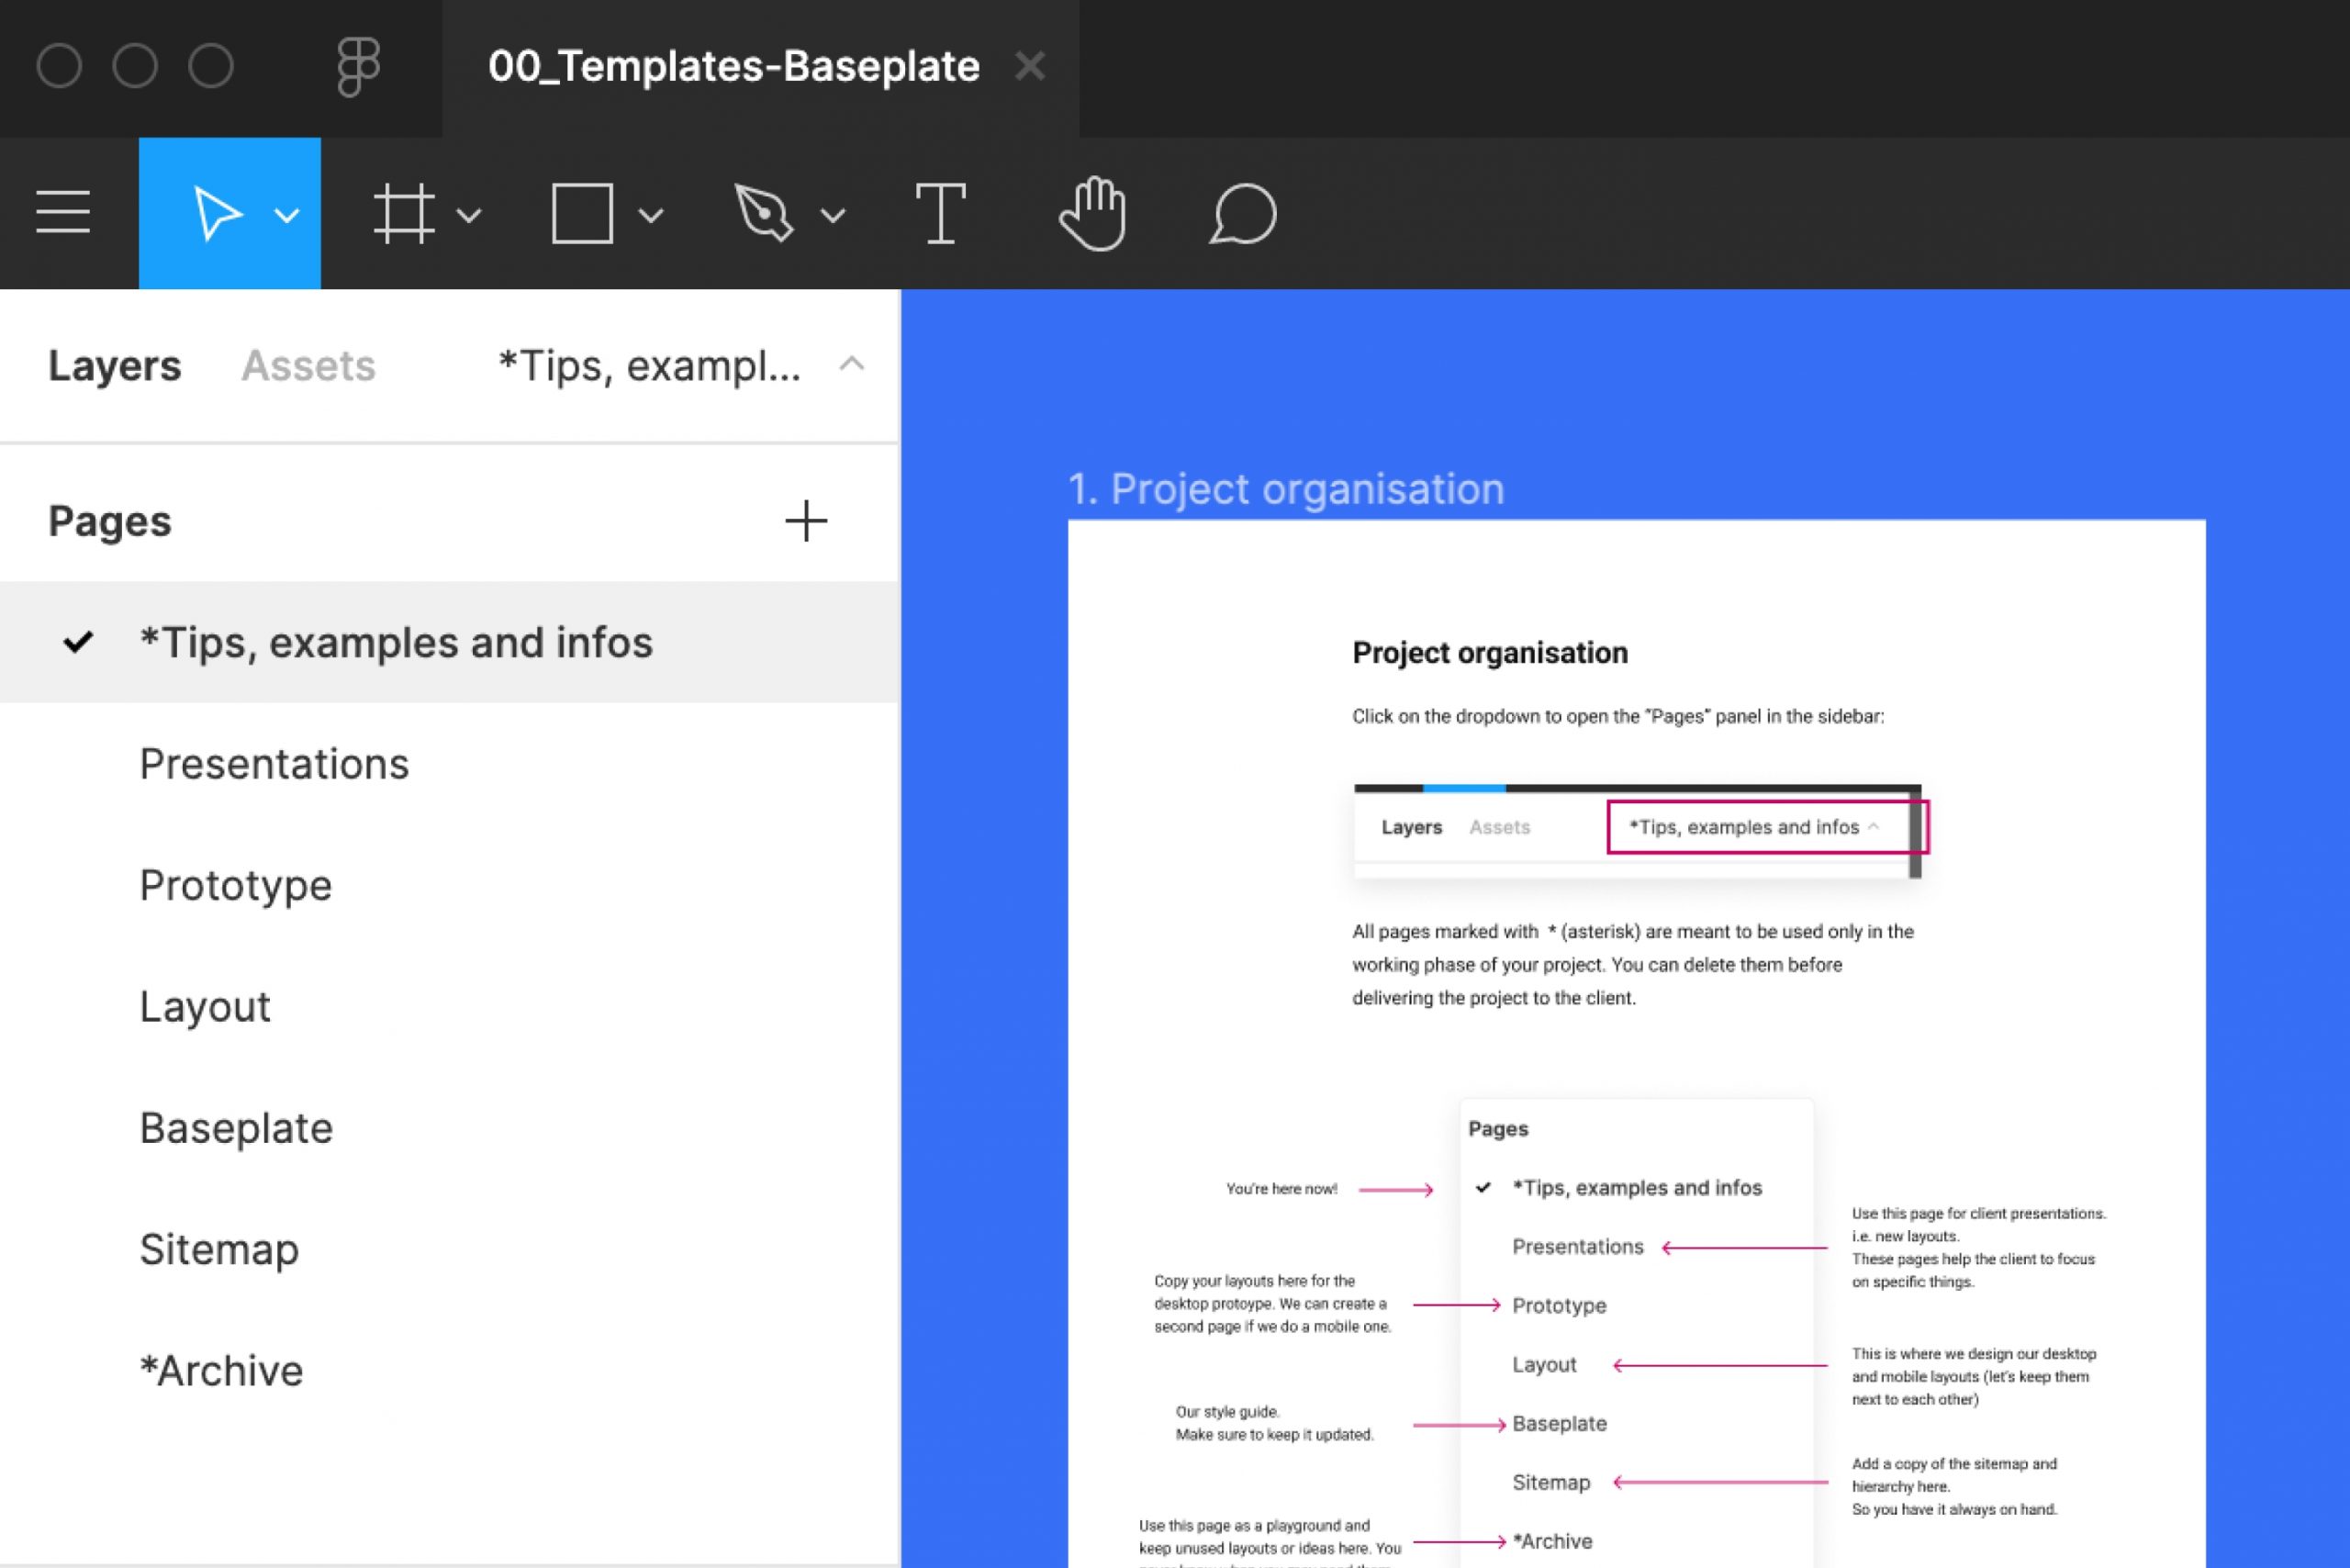Select the Frame tool
Image resolution: width=2350 pixels, height=1568 pixels.
(x=404, y=213)
